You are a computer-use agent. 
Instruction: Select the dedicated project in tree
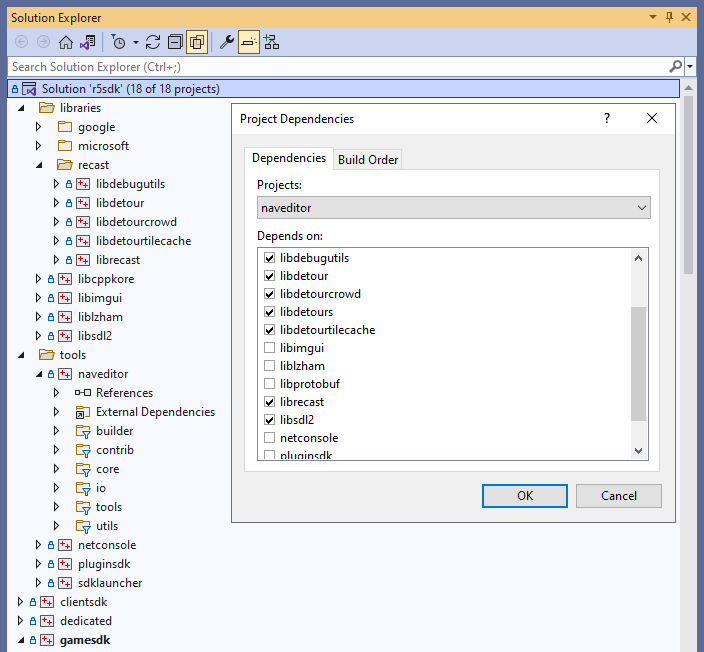point(86,621)
